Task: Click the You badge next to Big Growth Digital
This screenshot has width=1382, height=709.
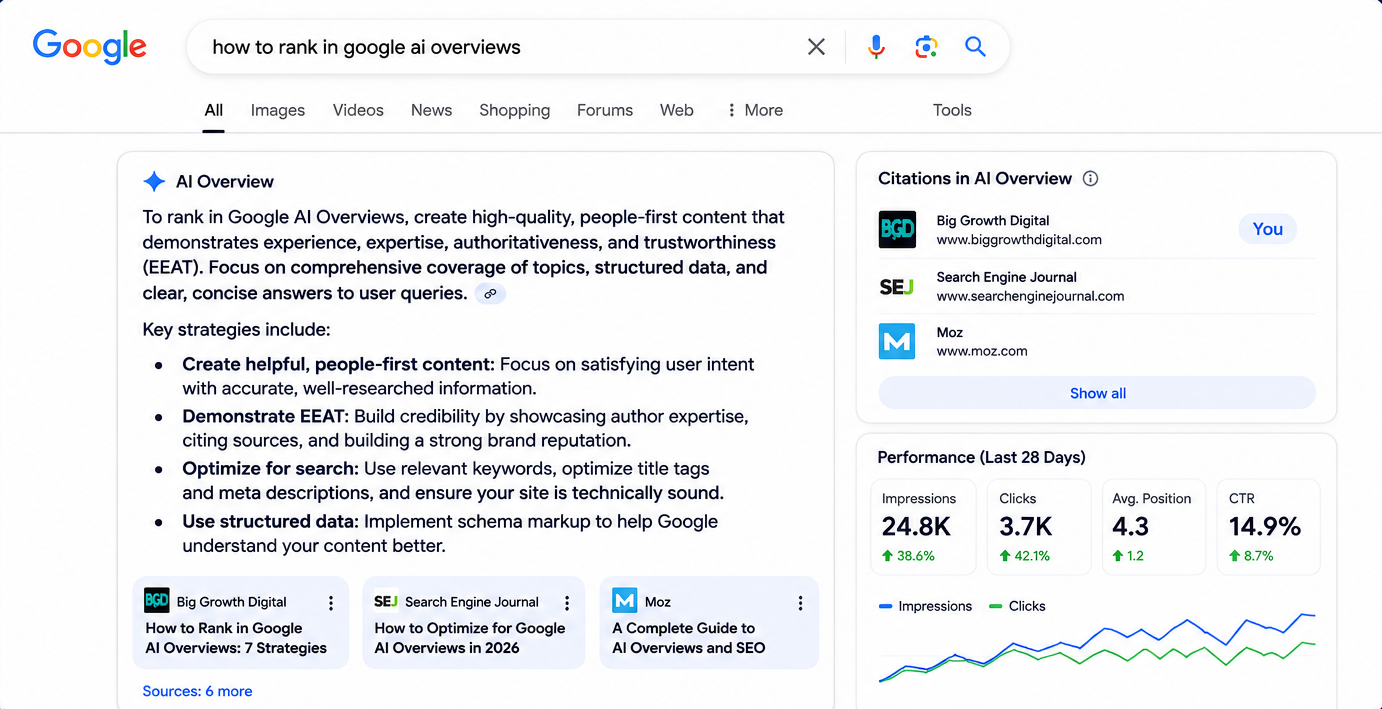Action: (1267, 229)
